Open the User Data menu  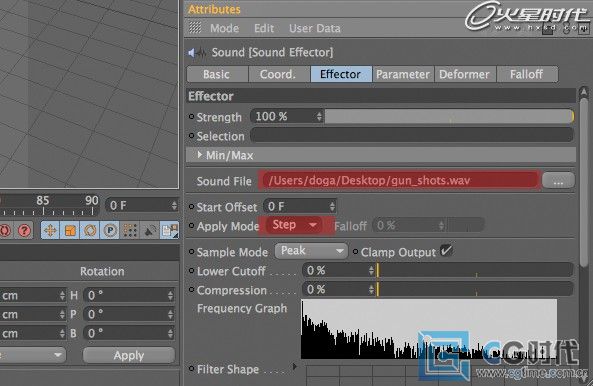tap(315, 28)
